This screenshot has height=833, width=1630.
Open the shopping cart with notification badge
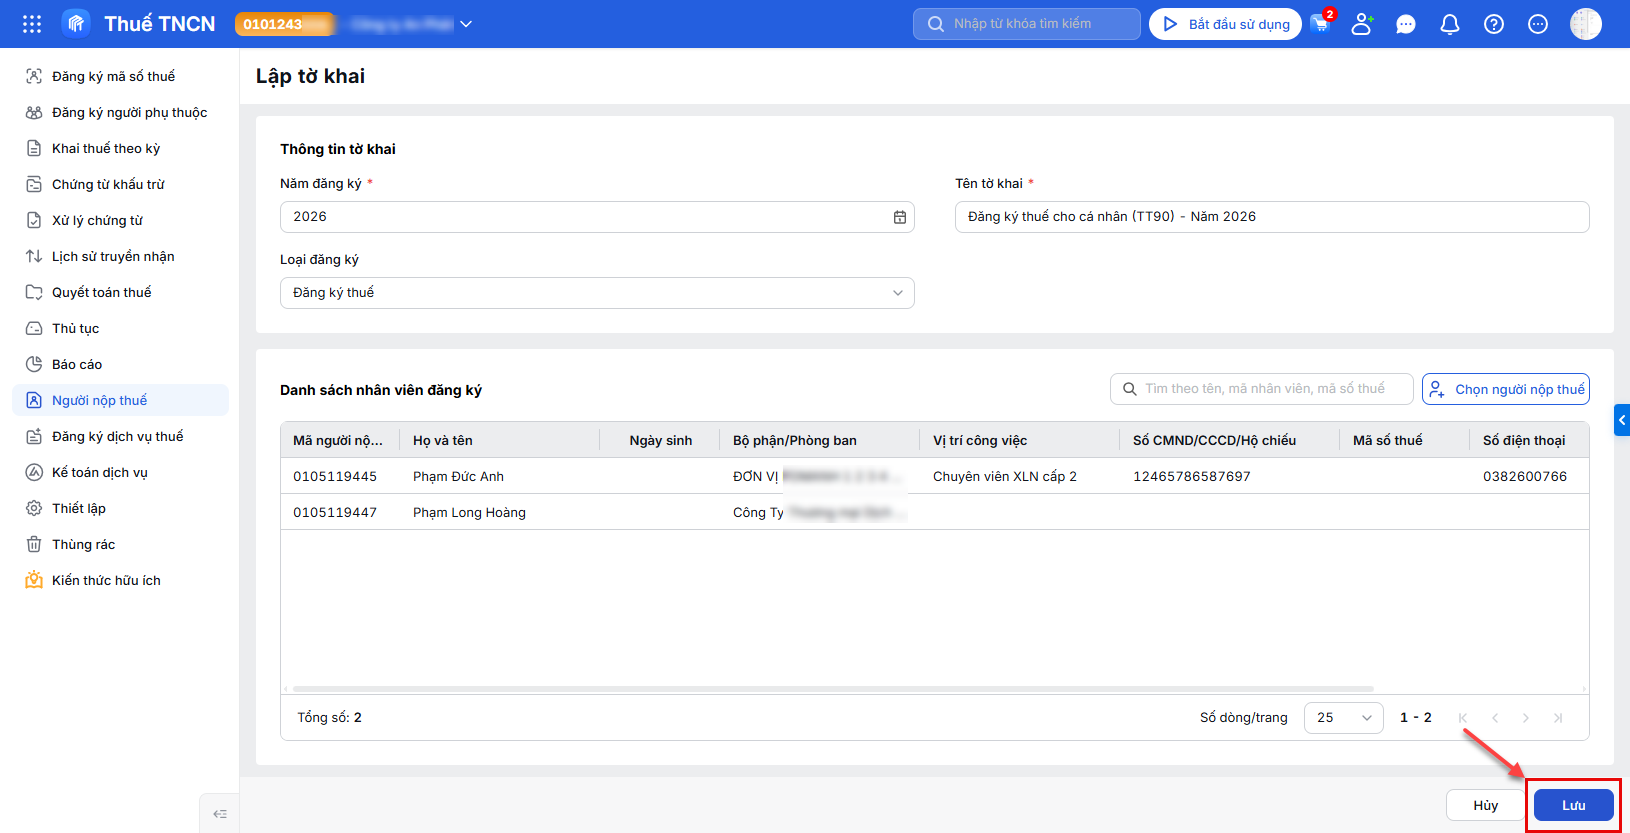(x=1321, y=24)
